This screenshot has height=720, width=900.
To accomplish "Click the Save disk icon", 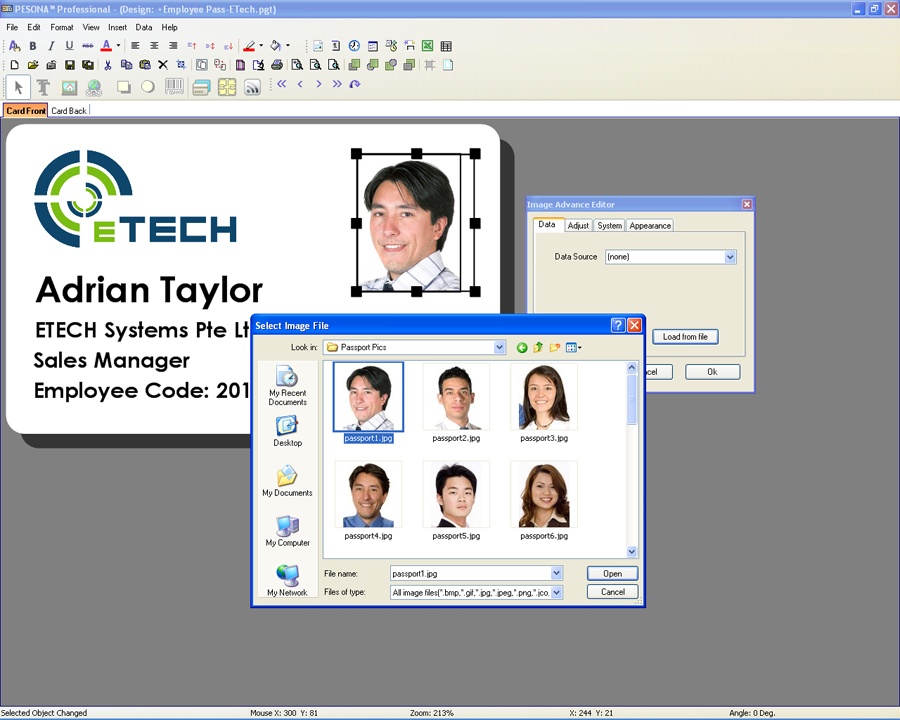I will tap(70, 65).
